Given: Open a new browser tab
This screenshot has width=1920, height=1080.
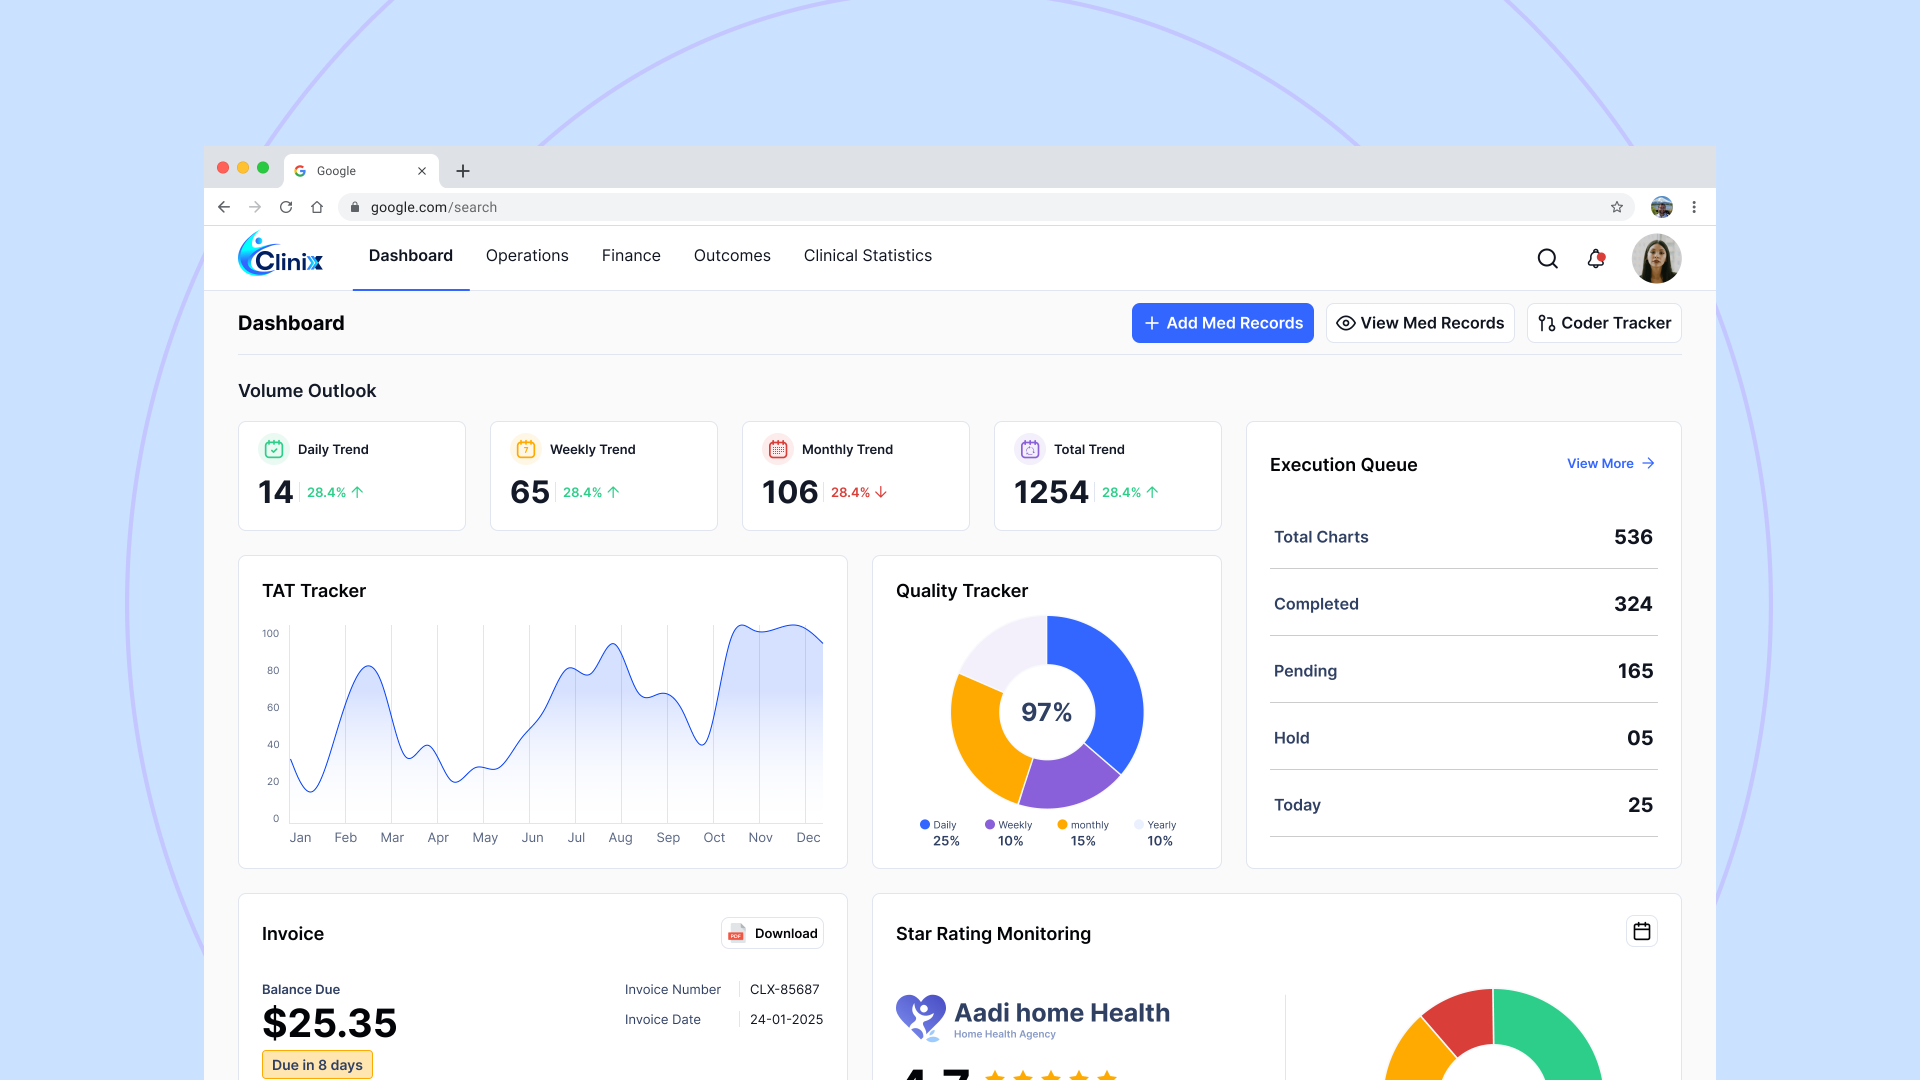Looking at the screenshot, I should [x=463, y=171].
